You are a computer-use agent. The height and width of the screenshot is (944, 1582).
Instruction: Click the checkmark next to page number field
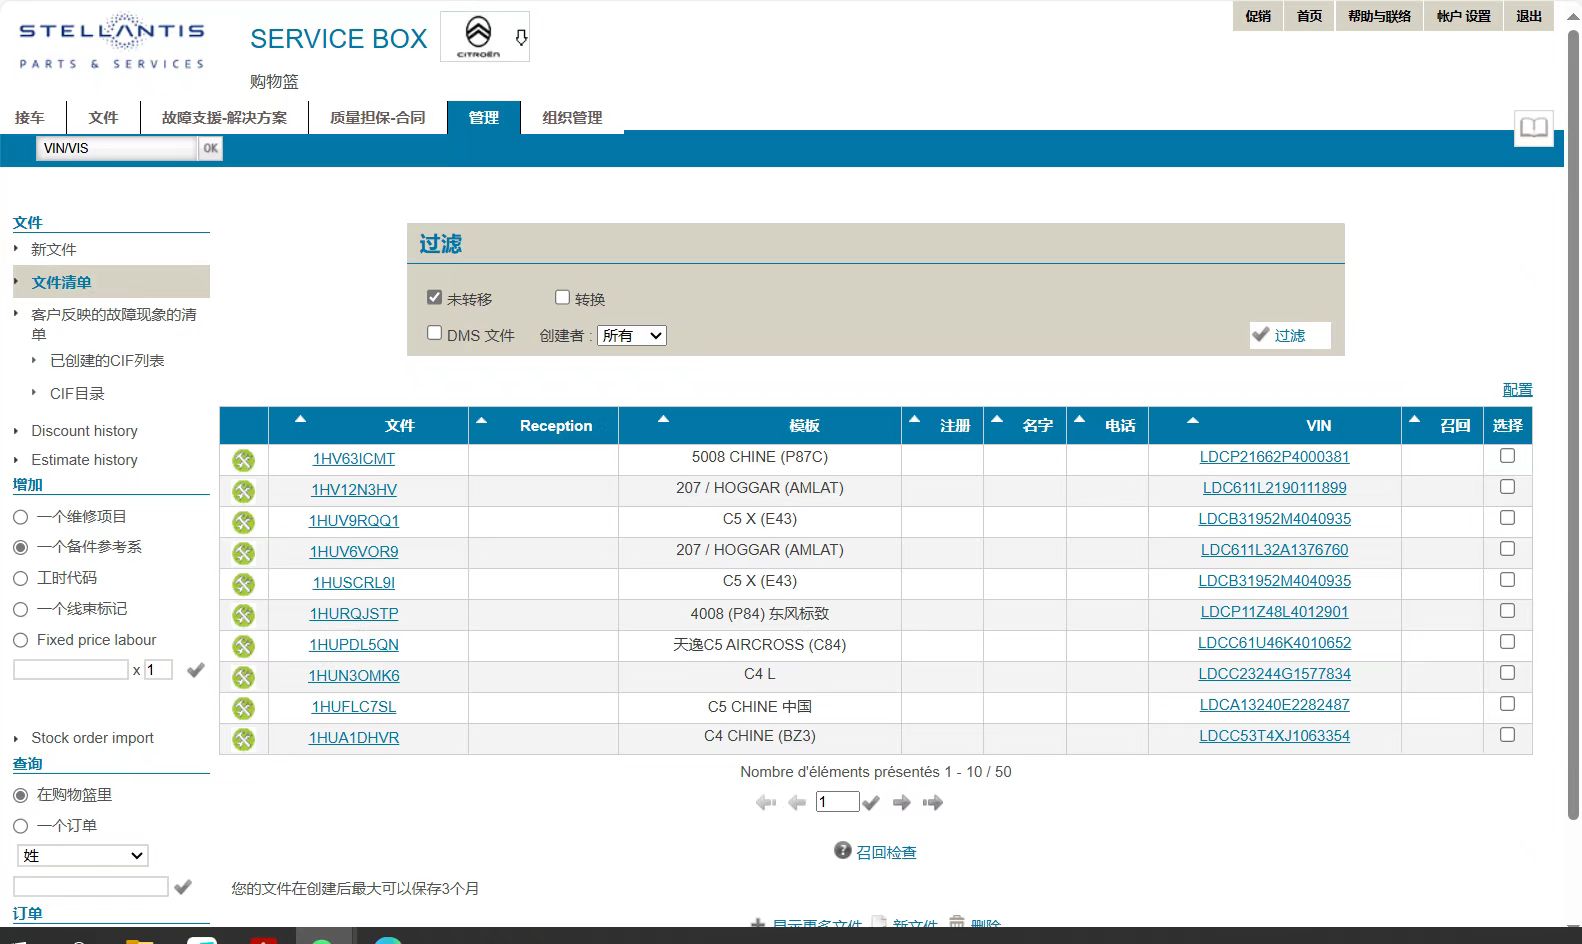[871, 802]
